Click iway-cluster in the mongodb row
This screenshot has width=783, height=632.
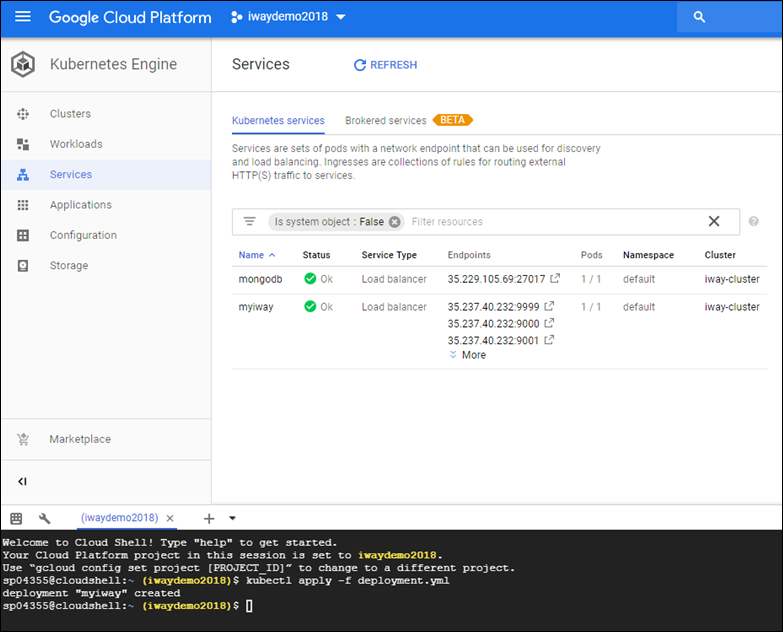coord(732,279)
